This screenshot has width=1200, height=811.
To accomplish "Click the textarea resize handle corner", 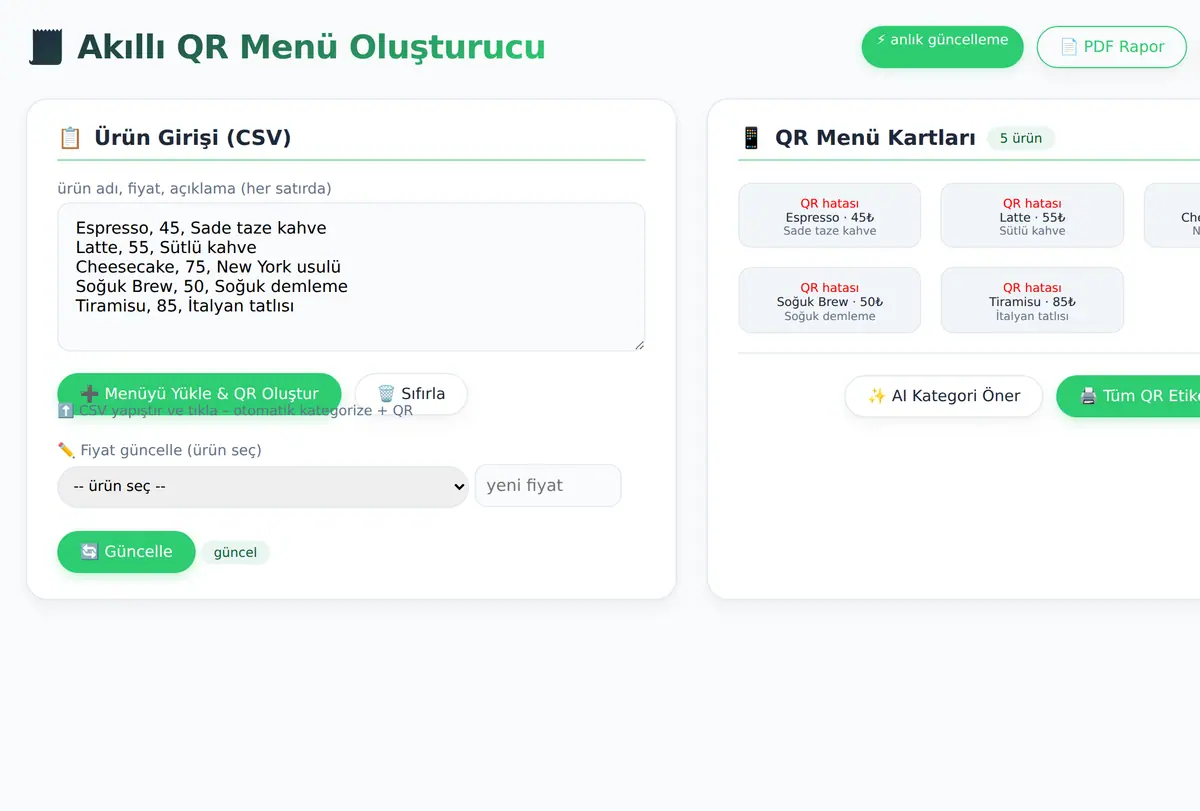I will tap(638, 344).
